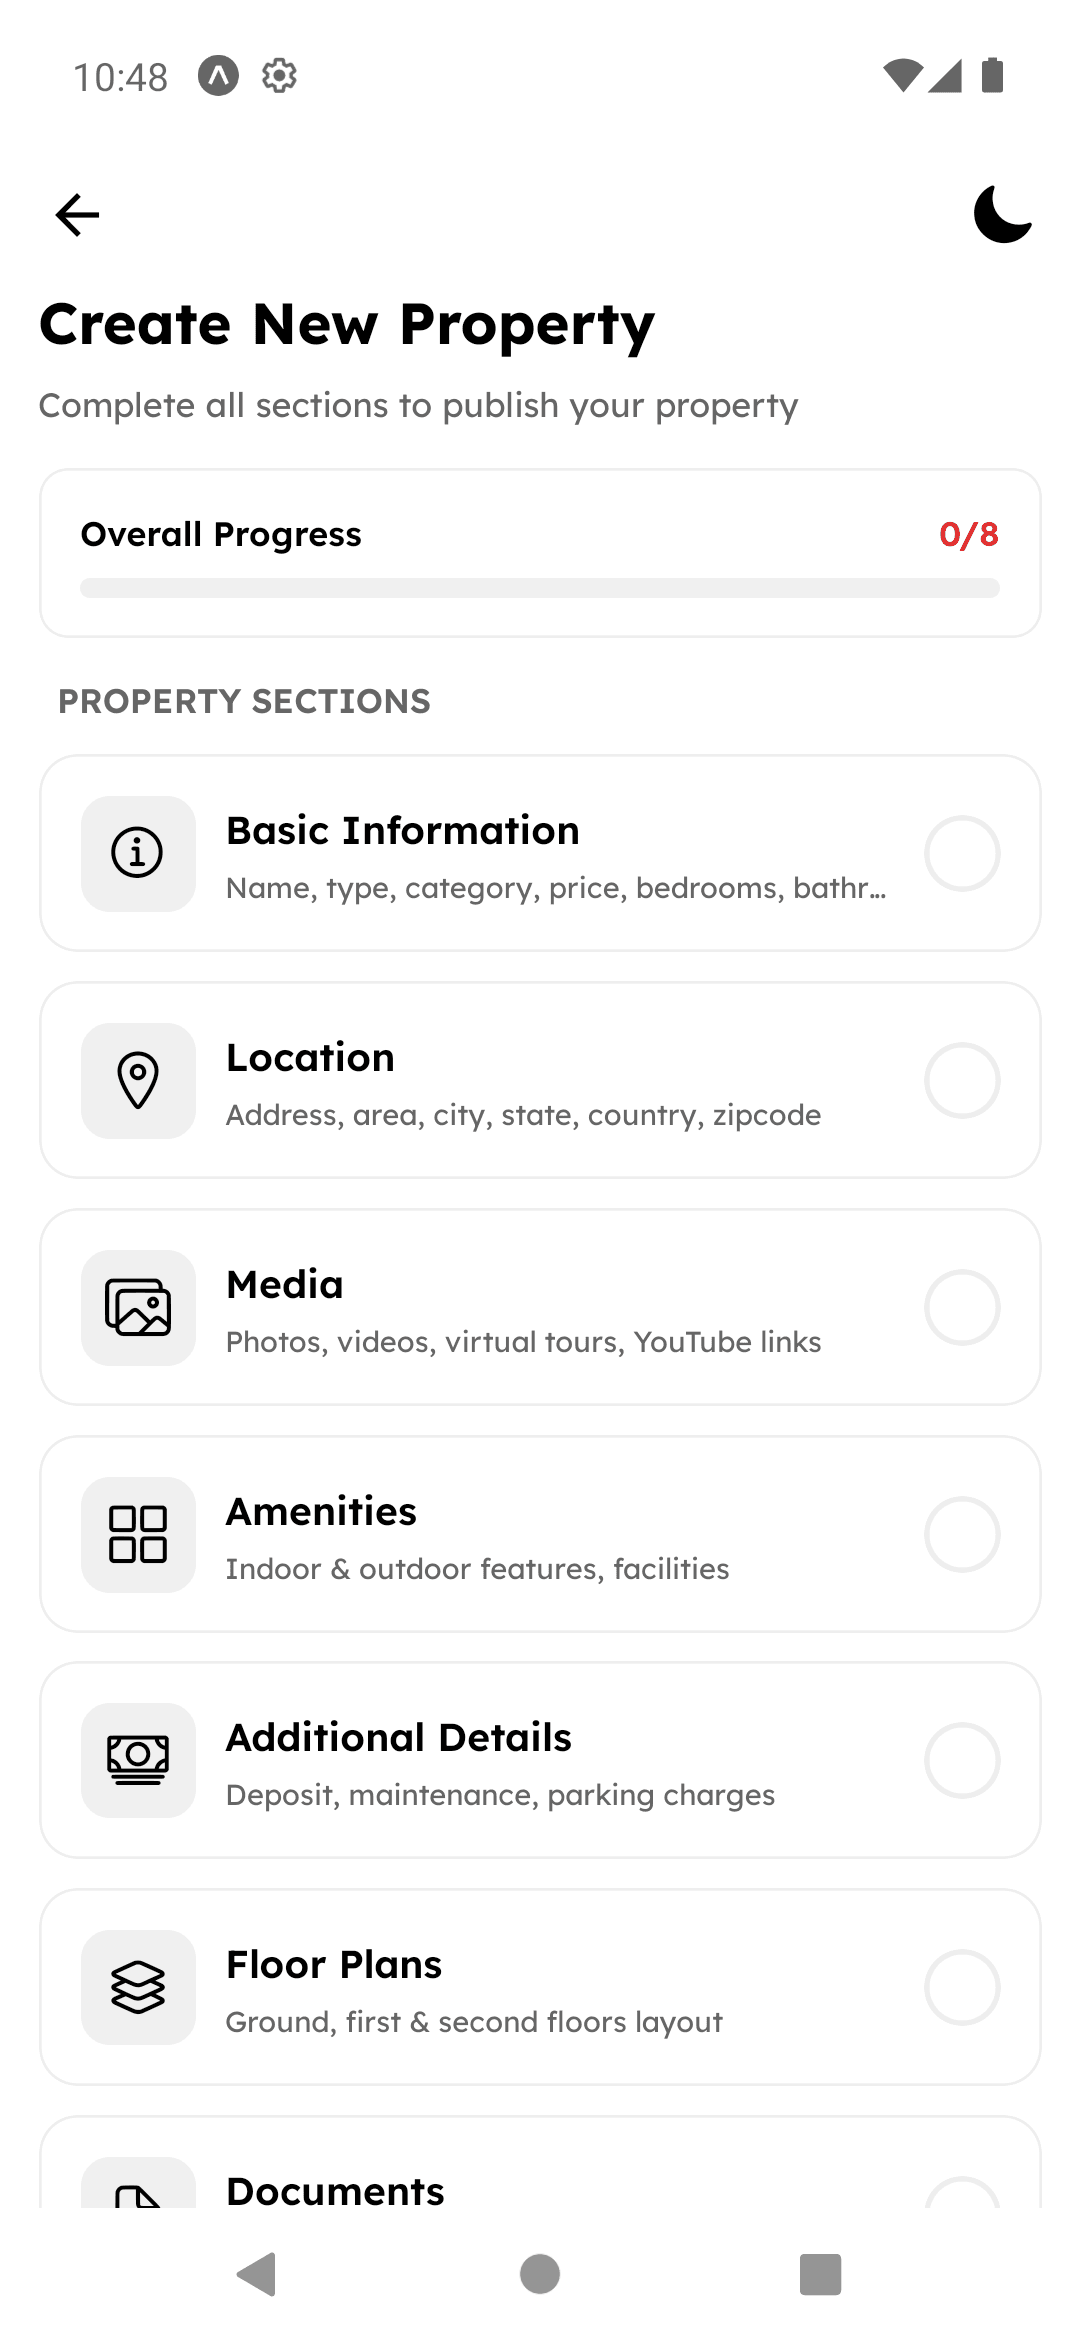1080x2340 pixels.
Task: Check off the Media section circle
Action: (962, 1307)
